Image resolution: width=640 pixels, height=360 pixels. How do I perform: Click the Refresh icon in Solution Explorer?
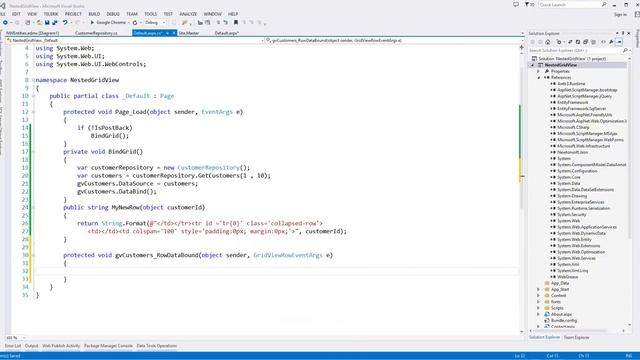(578, 42)
